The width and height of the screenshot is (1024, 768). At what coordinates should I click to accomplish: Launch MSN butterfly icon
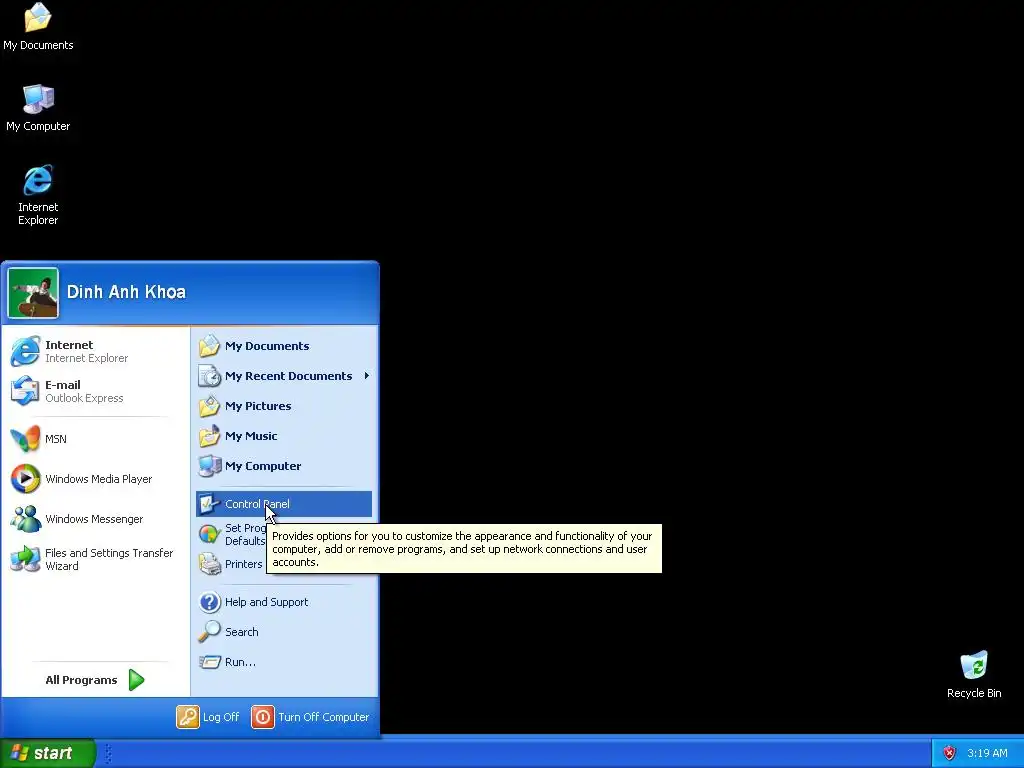[25, 439]
